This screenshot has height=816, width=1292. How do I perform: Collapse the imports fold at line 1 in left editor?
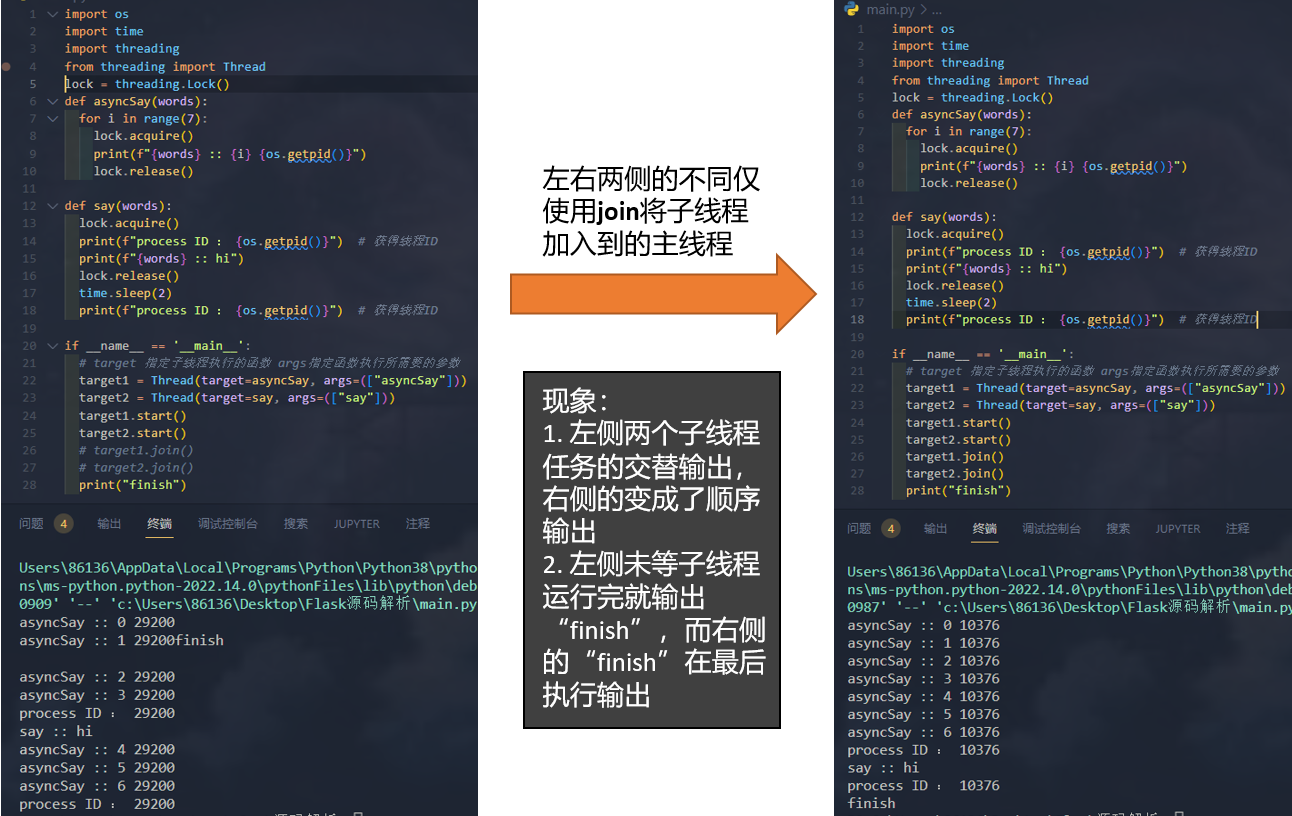pyautogui.click(x=53, y=14)
